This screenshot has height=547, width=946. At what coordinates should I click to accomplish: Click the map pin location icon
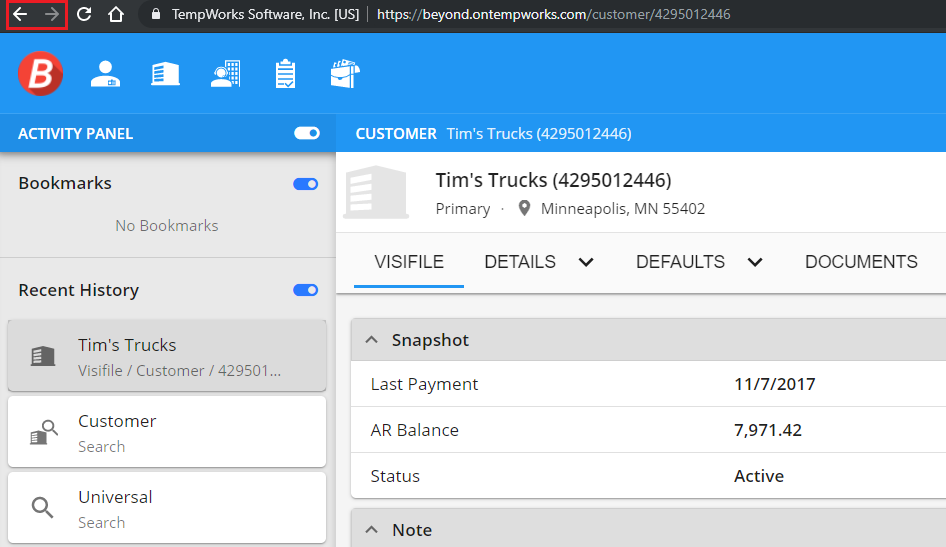click(524, 208)
